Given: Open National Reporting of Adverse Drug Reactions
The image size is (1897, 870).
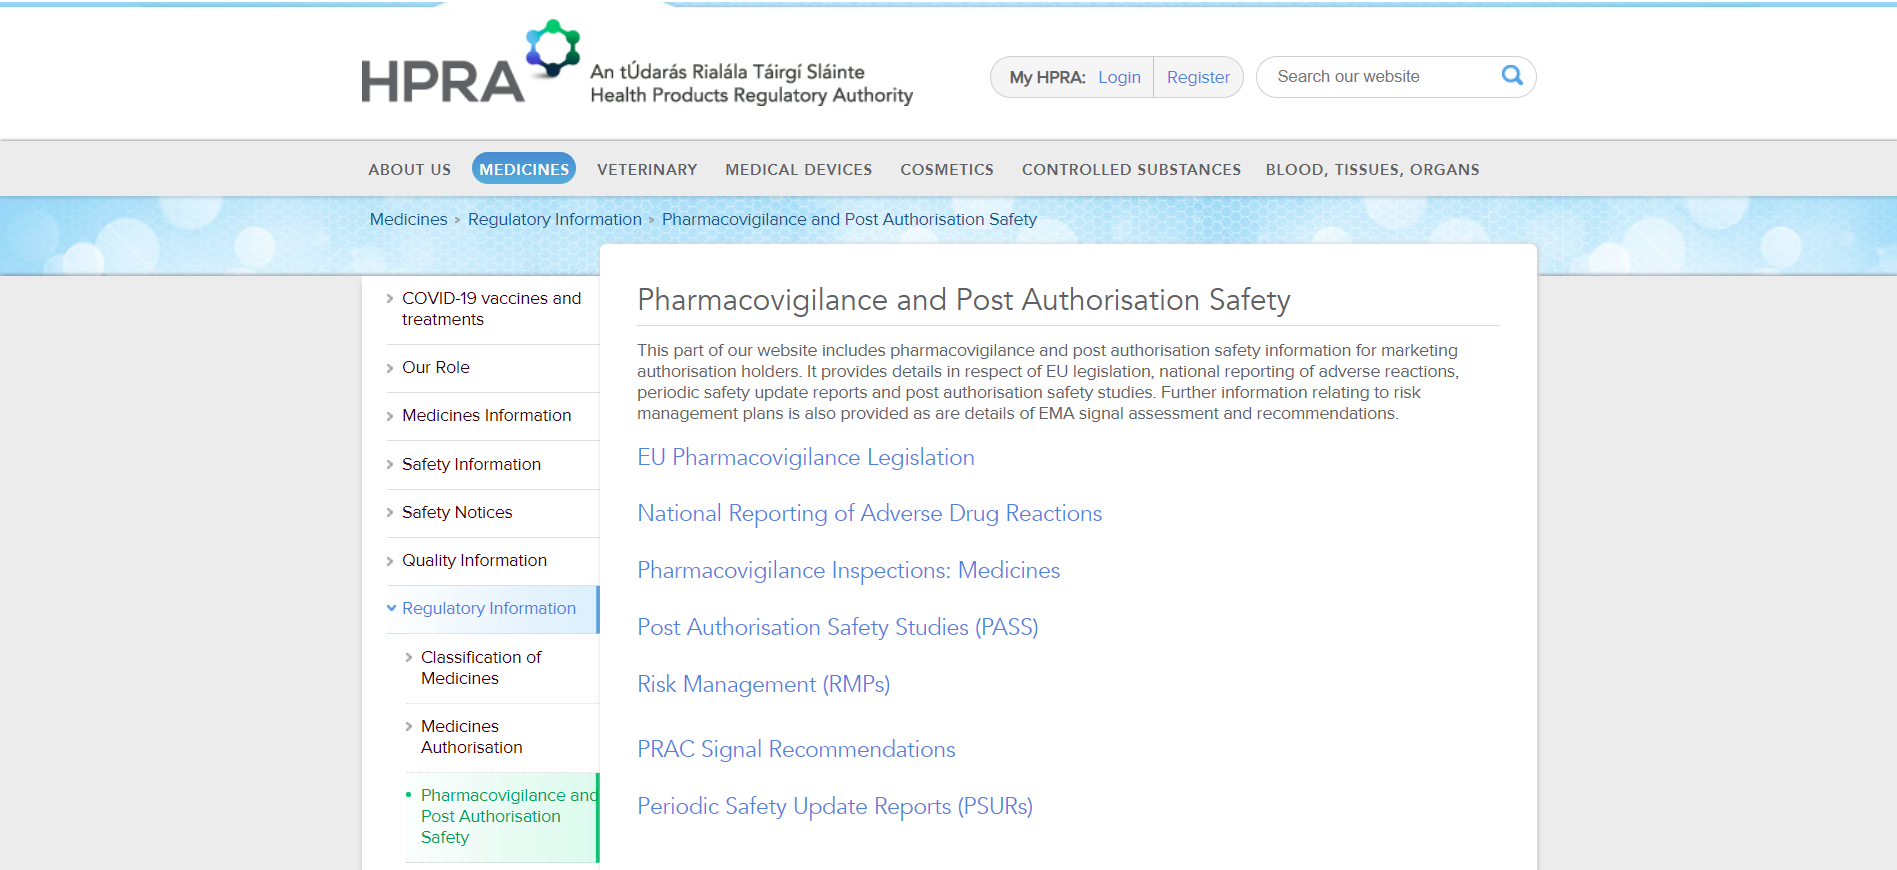Looking at the screenshot, I should click(x=869, y=513).
